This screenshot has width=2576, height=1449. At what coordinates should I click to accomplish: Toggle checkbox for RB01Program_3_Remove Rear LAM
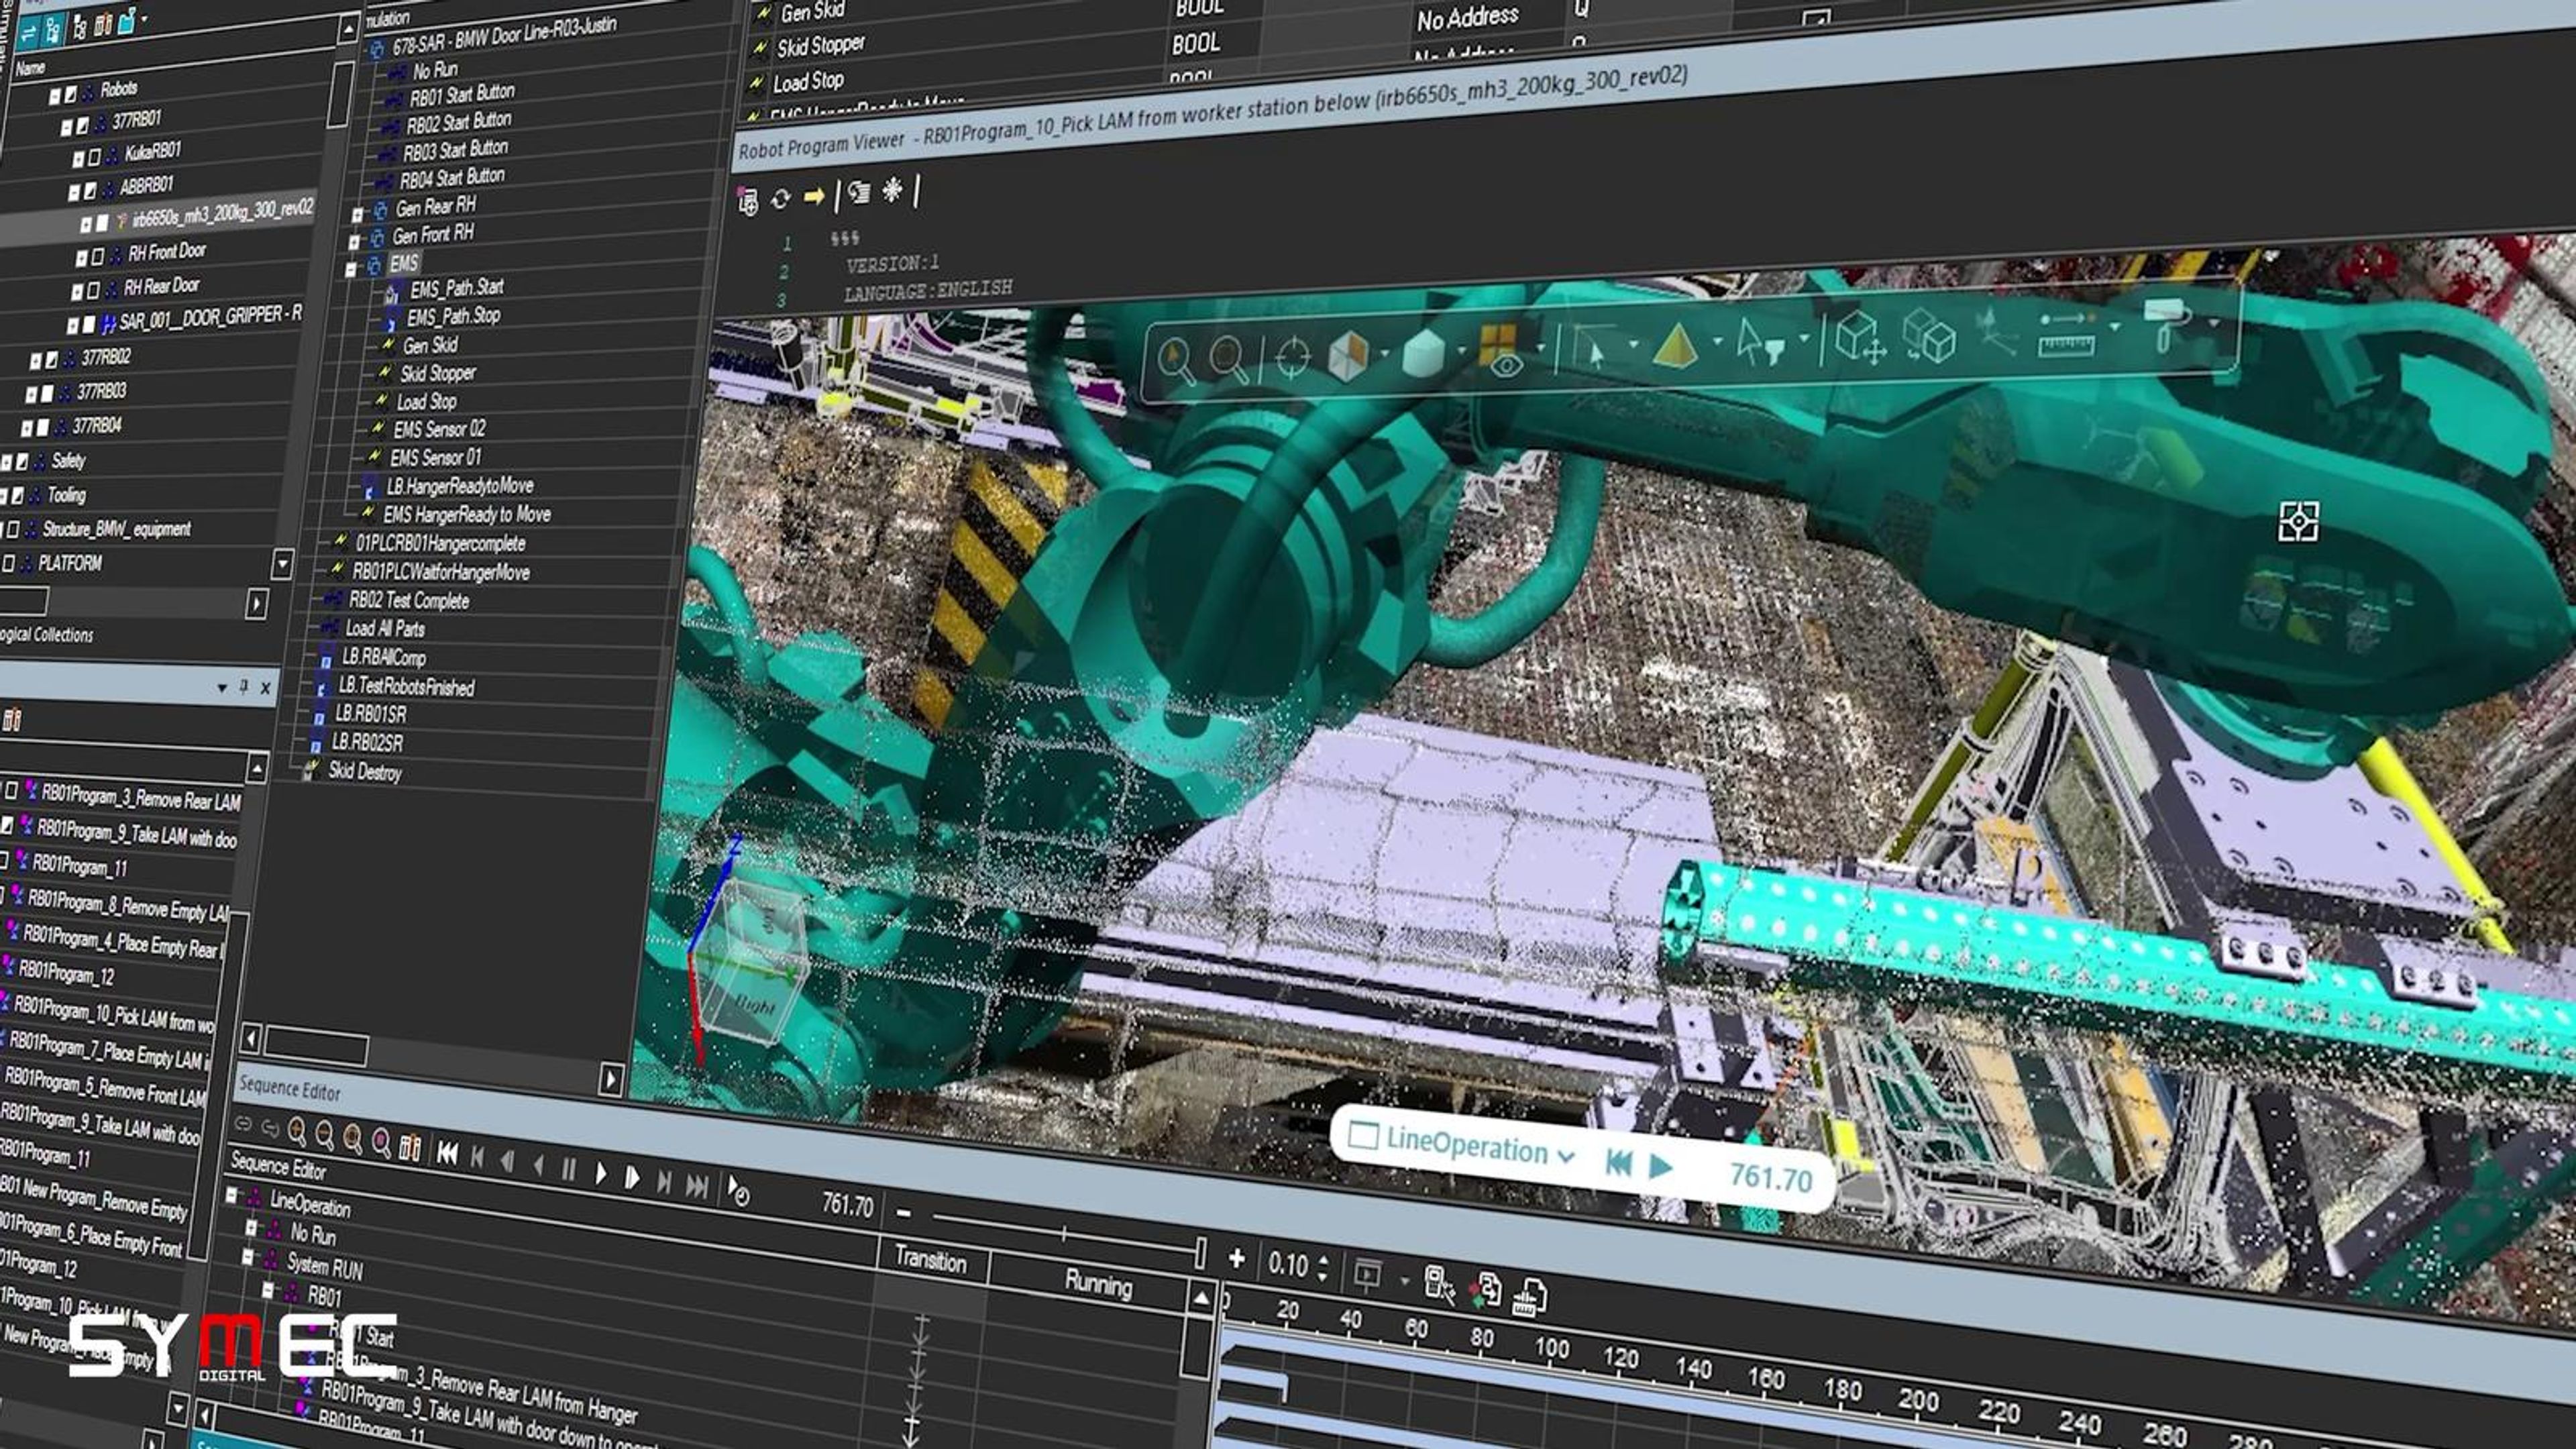[x=11, y=790]
